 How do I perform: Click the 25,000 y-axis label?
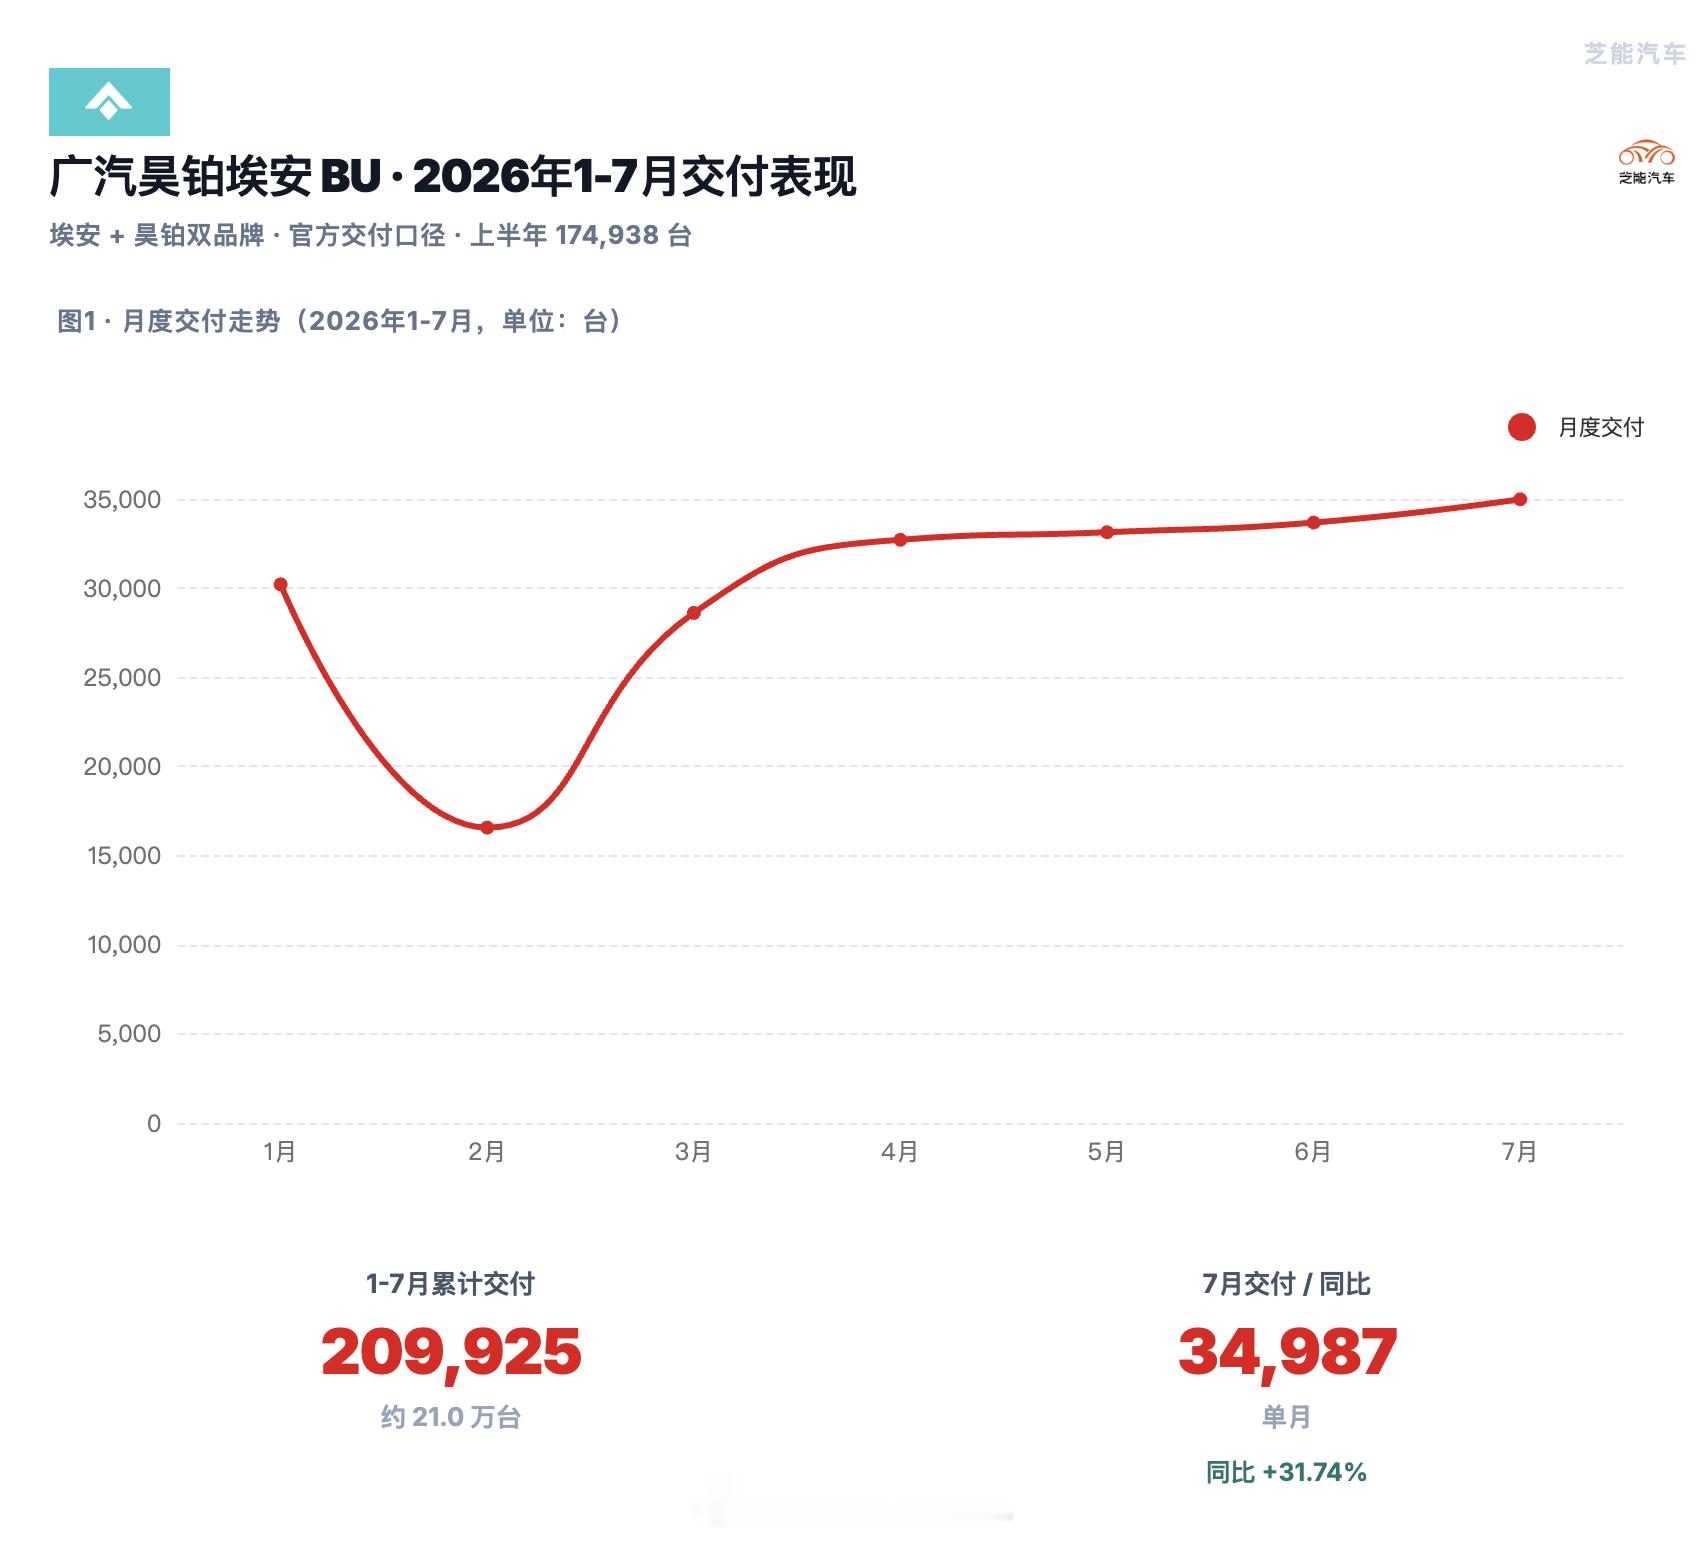[x=122, y=678]
